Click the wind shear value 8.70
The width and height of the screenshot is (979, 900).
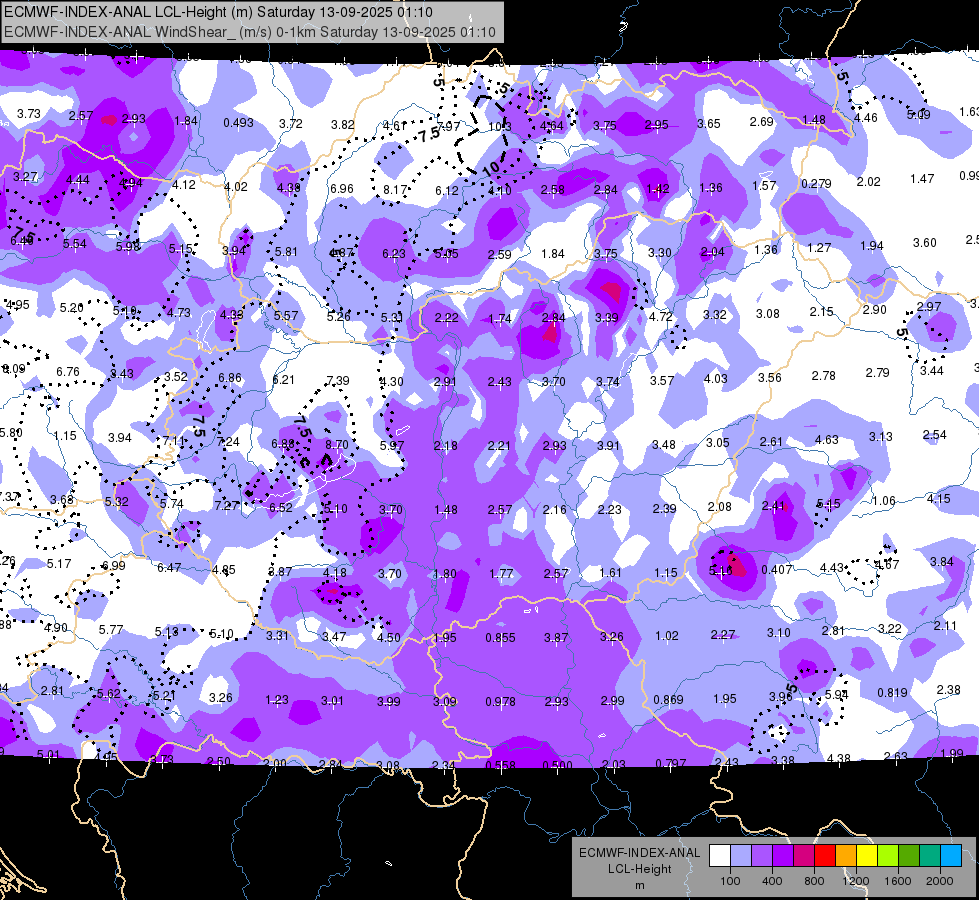pos(337,445)
